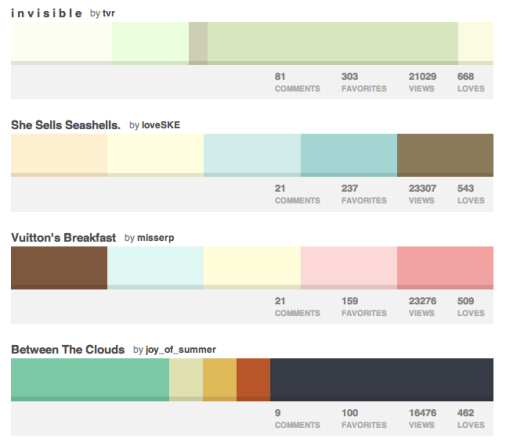Visit author loveSKE's profile
This screenshot has width=506, height=442.
[x=161, y=125]
